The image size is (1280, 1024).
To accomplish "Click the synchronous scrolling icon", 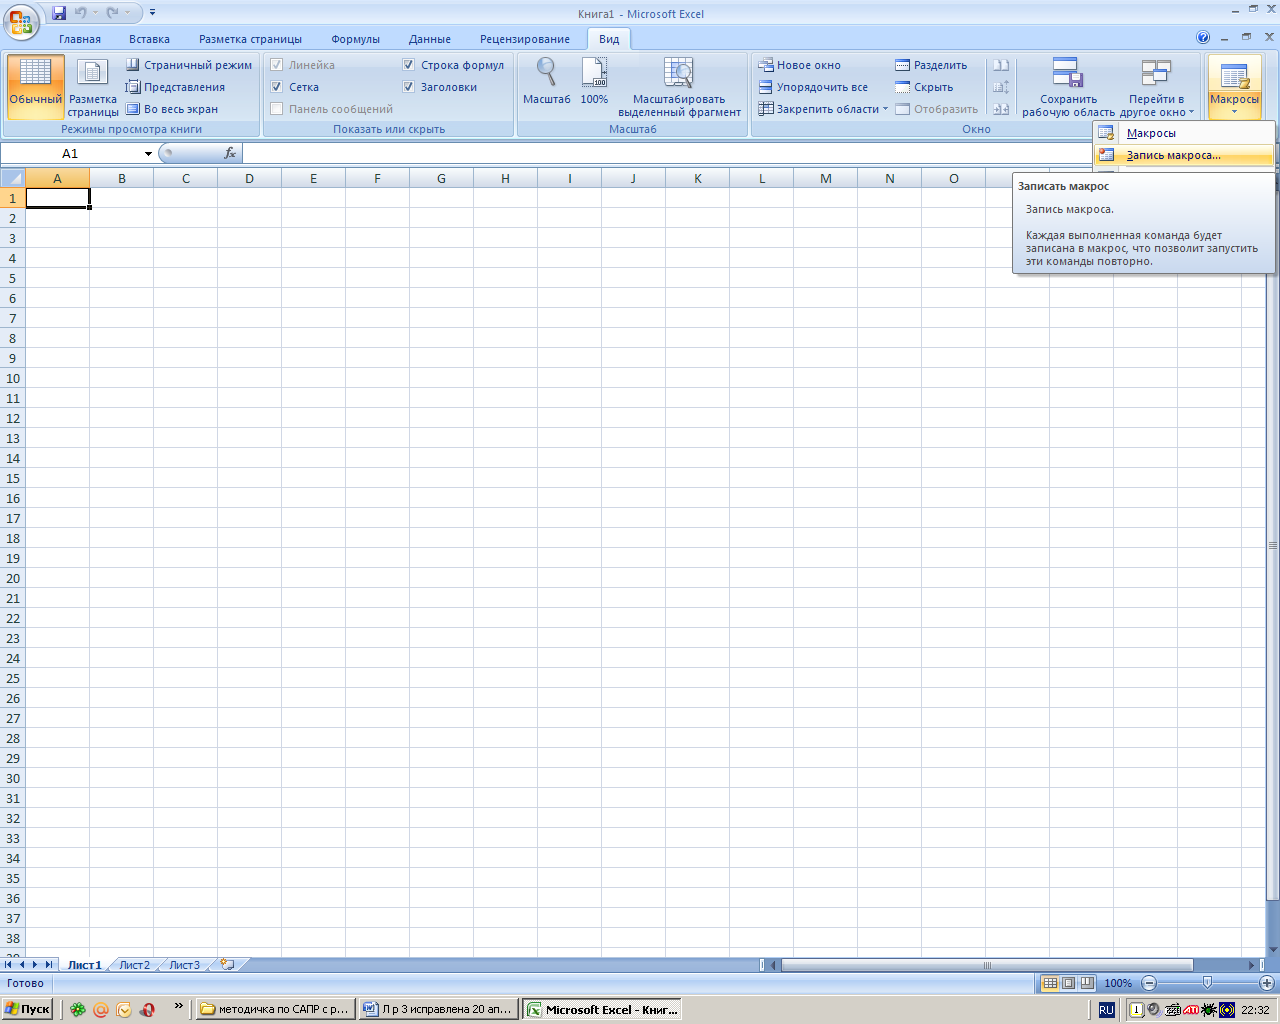I will click(1001, 87).
